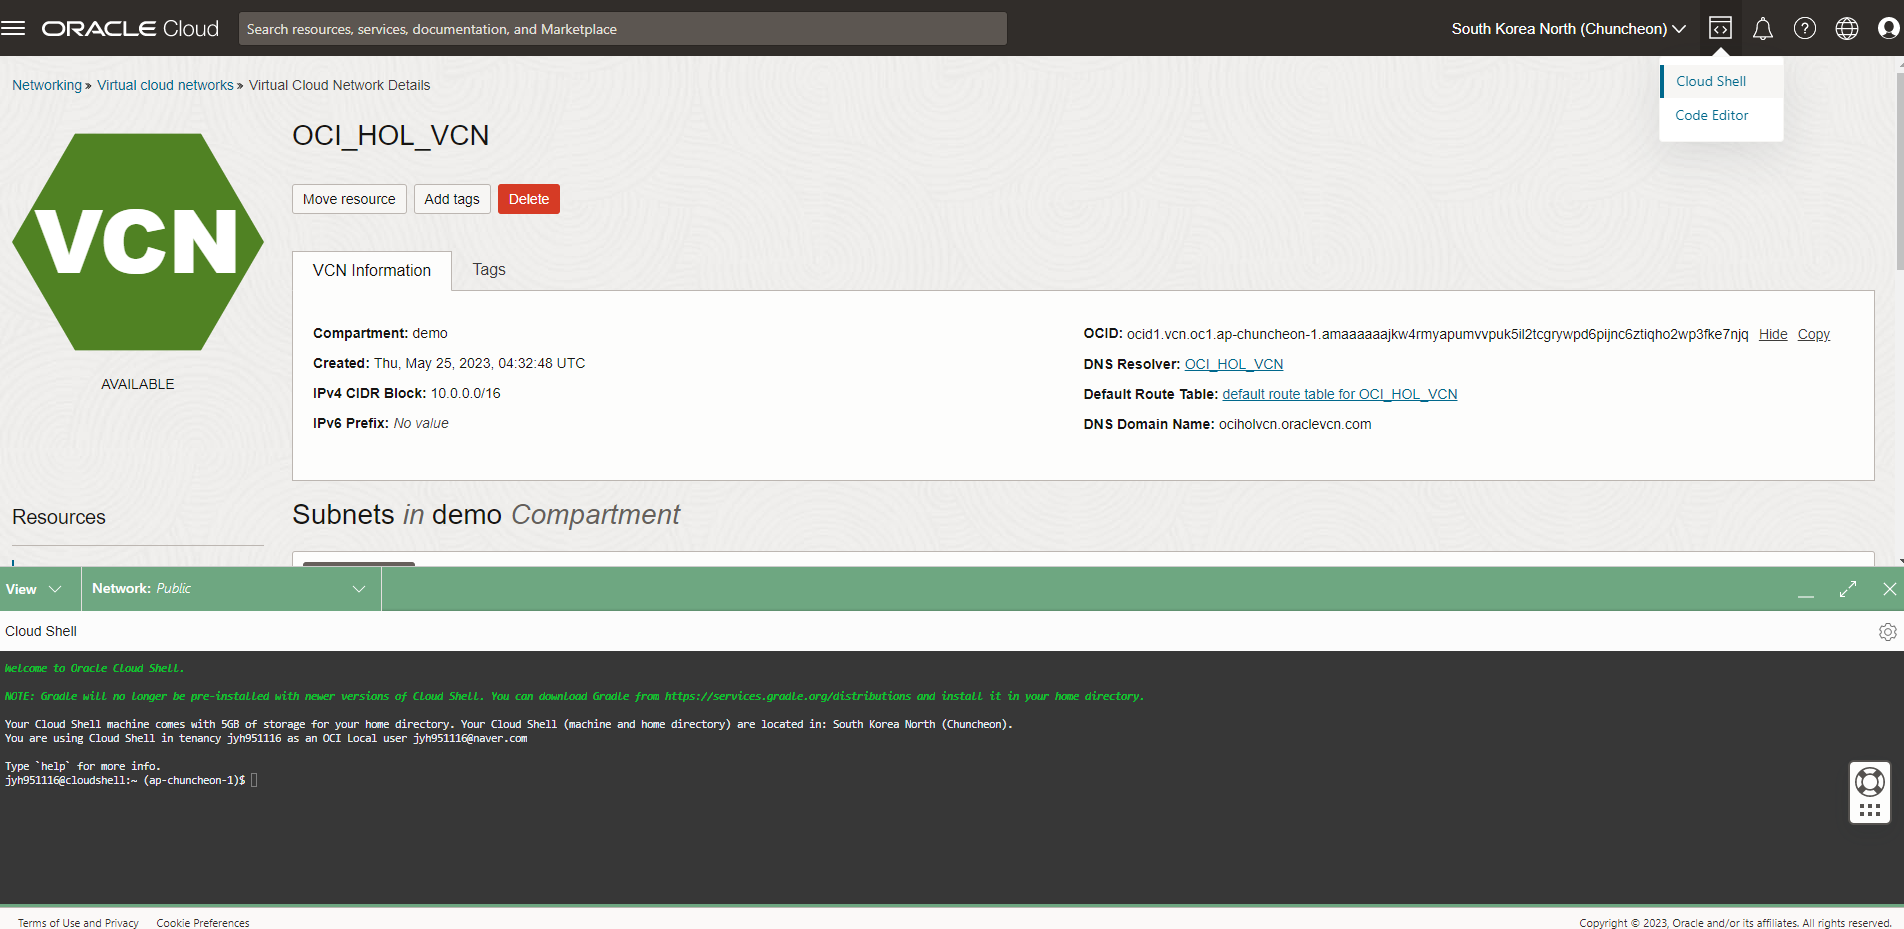1904x929 pixels.
Task: Expand the Network Public dropdown
Action: [x=230, y=589]
